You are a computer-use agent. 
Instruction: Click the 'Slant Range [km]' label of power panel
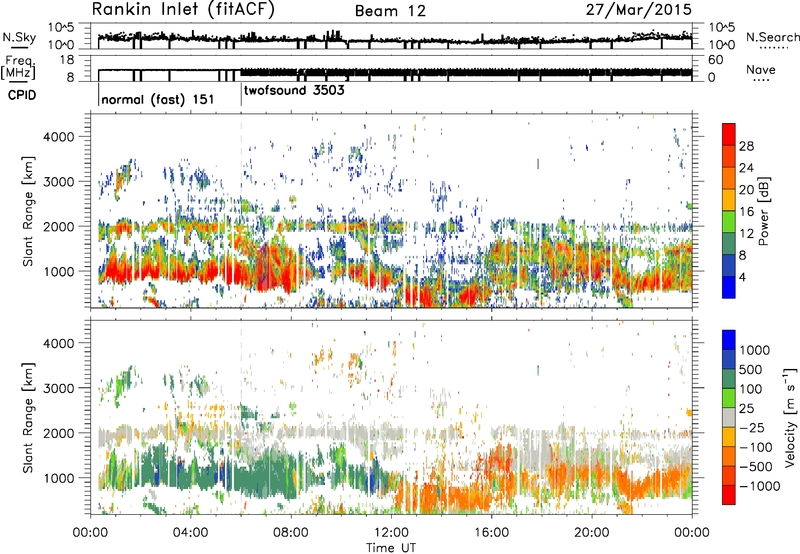coord(28,211)
